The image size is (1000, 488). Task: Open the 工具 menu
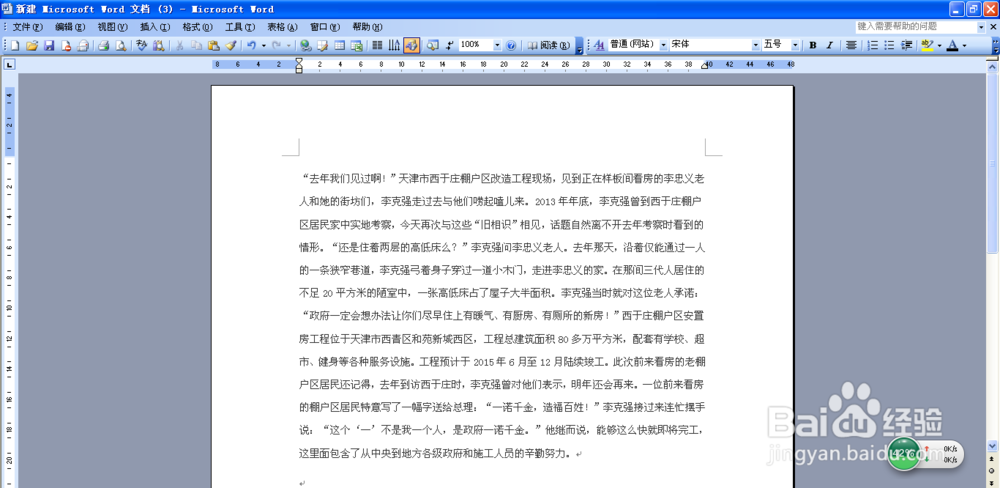click(x=240, y=27)
